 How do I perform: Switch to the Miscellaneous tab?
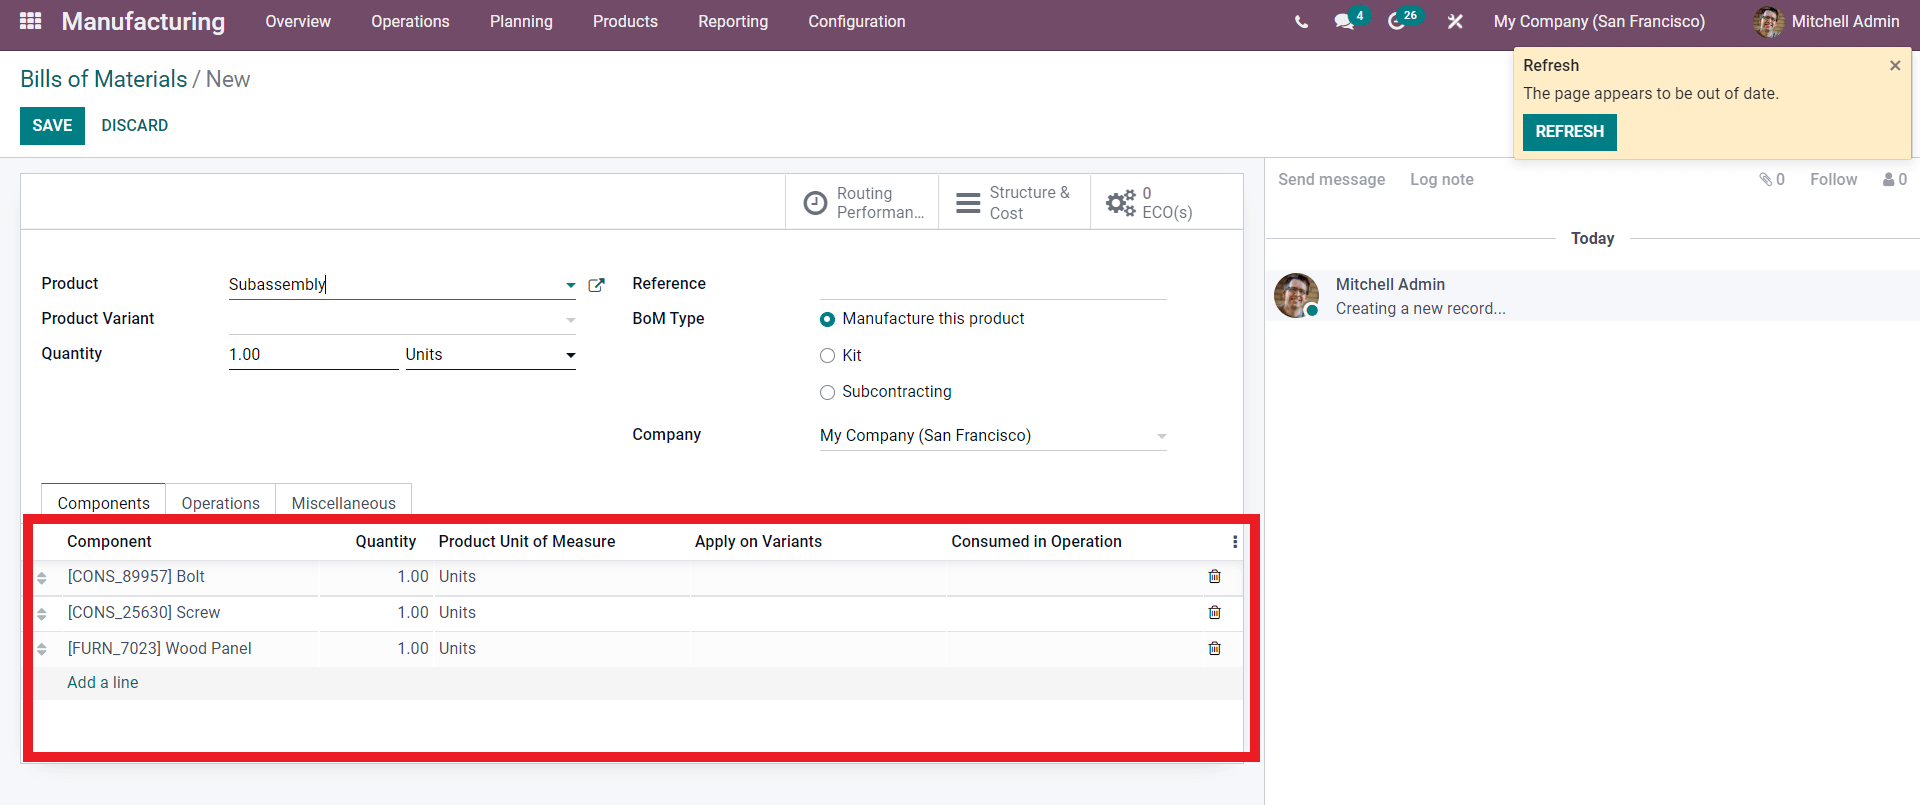pos(343,502)
